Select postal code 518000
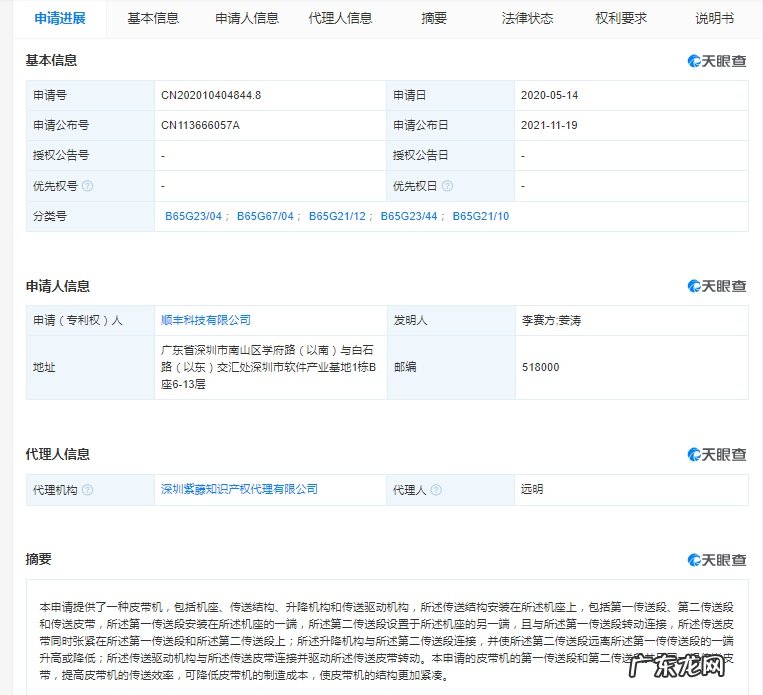This screenshot has height=695, width=763. pyautogui.click(x=540, y=367)
